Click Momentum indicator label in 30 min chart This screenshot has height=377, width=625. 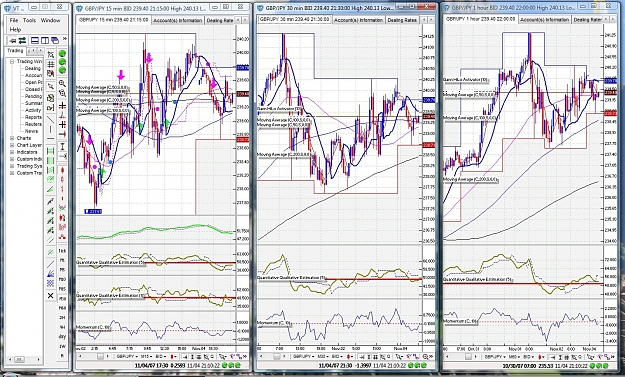[274, 323]
